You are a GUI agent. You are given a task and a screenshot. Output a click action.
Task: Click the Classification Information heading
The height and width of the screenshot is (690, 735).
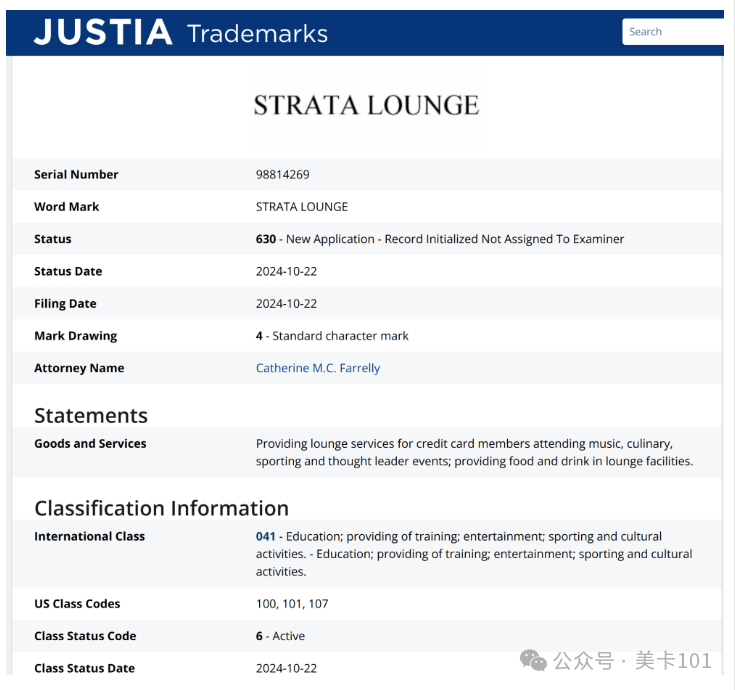click(162, 509)
